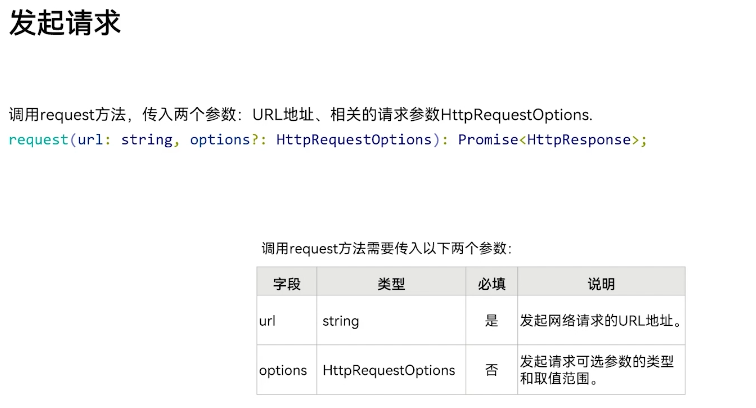The image size is (756, 408).
Task: Click the 发起请求可选参数 description cell
Action: 597,370
